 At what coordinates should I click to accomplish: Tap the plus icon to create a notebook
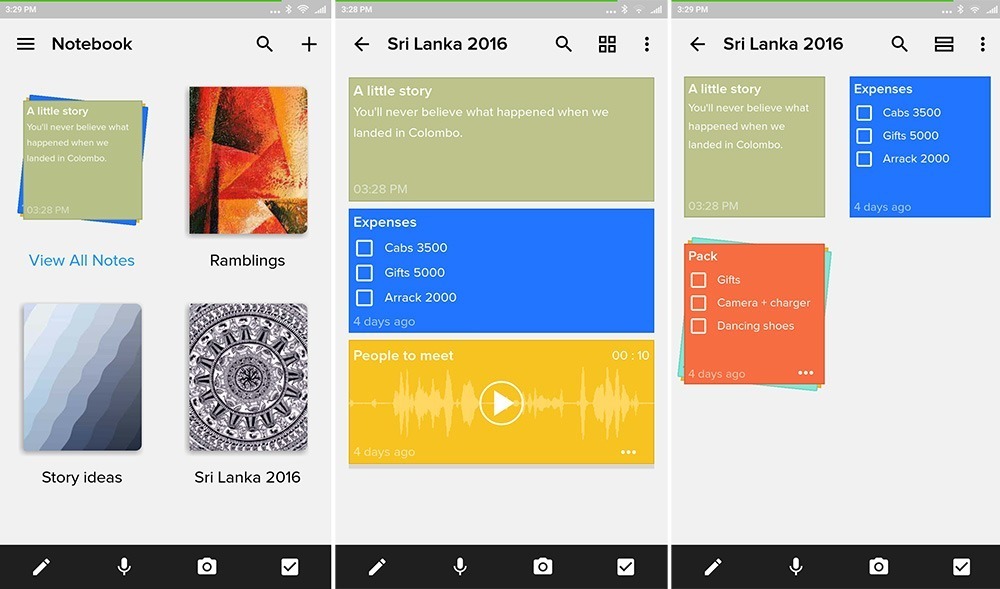[x=309, y=43]
